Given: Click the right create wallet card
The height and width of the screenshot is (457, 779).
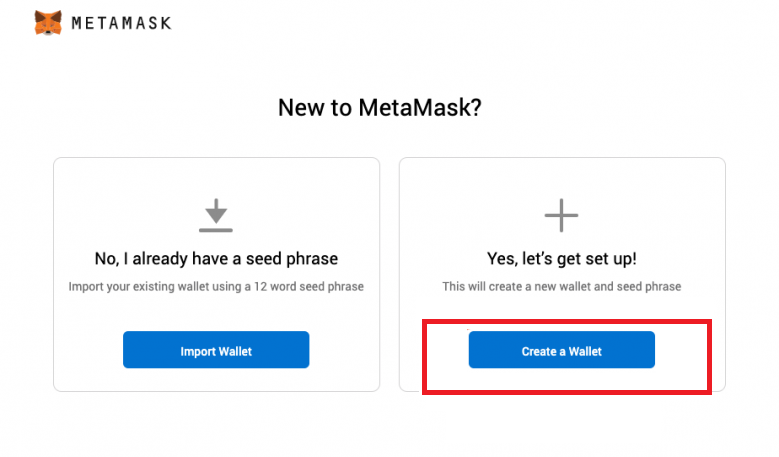Looking at the screenshot, I should (562, 274).
